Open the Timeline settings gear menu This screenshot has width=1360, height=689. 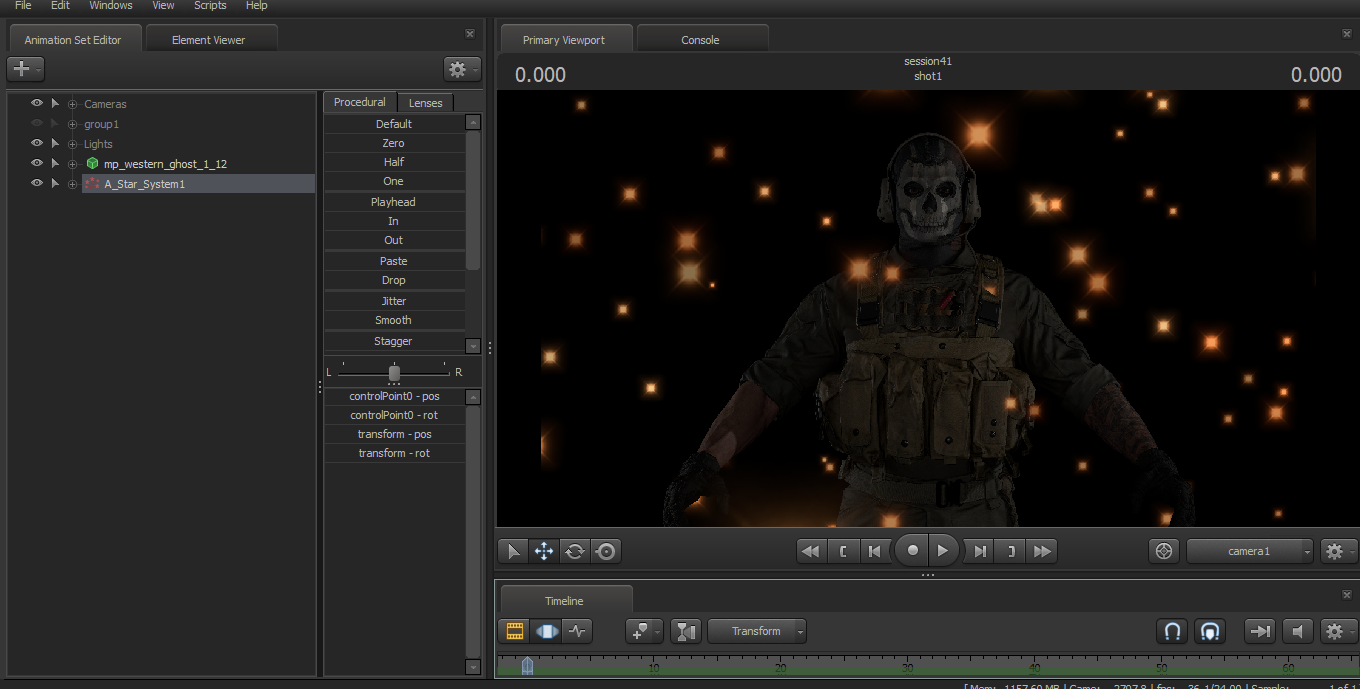point(1339,631)
